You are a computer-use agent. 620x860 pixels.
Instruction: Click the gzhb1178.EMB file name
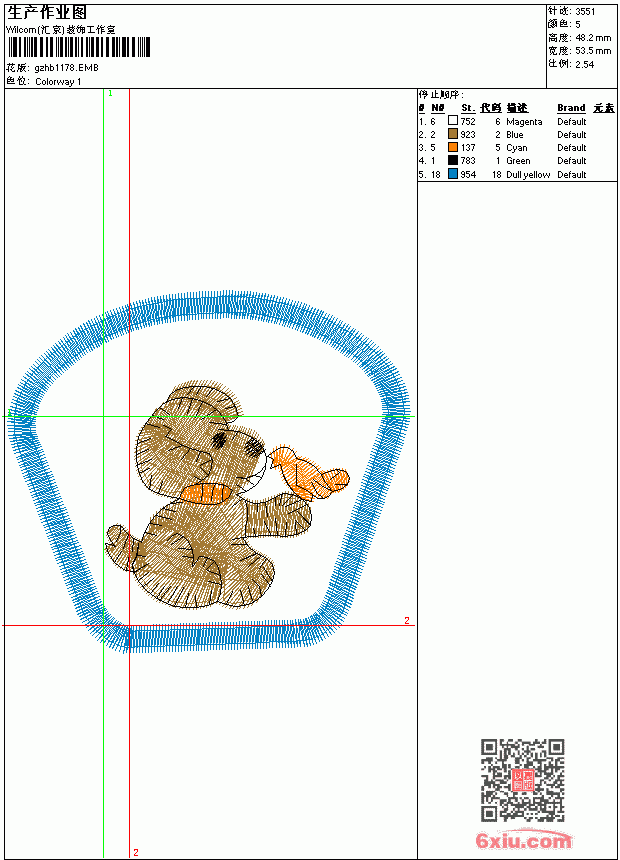(66, 68)
